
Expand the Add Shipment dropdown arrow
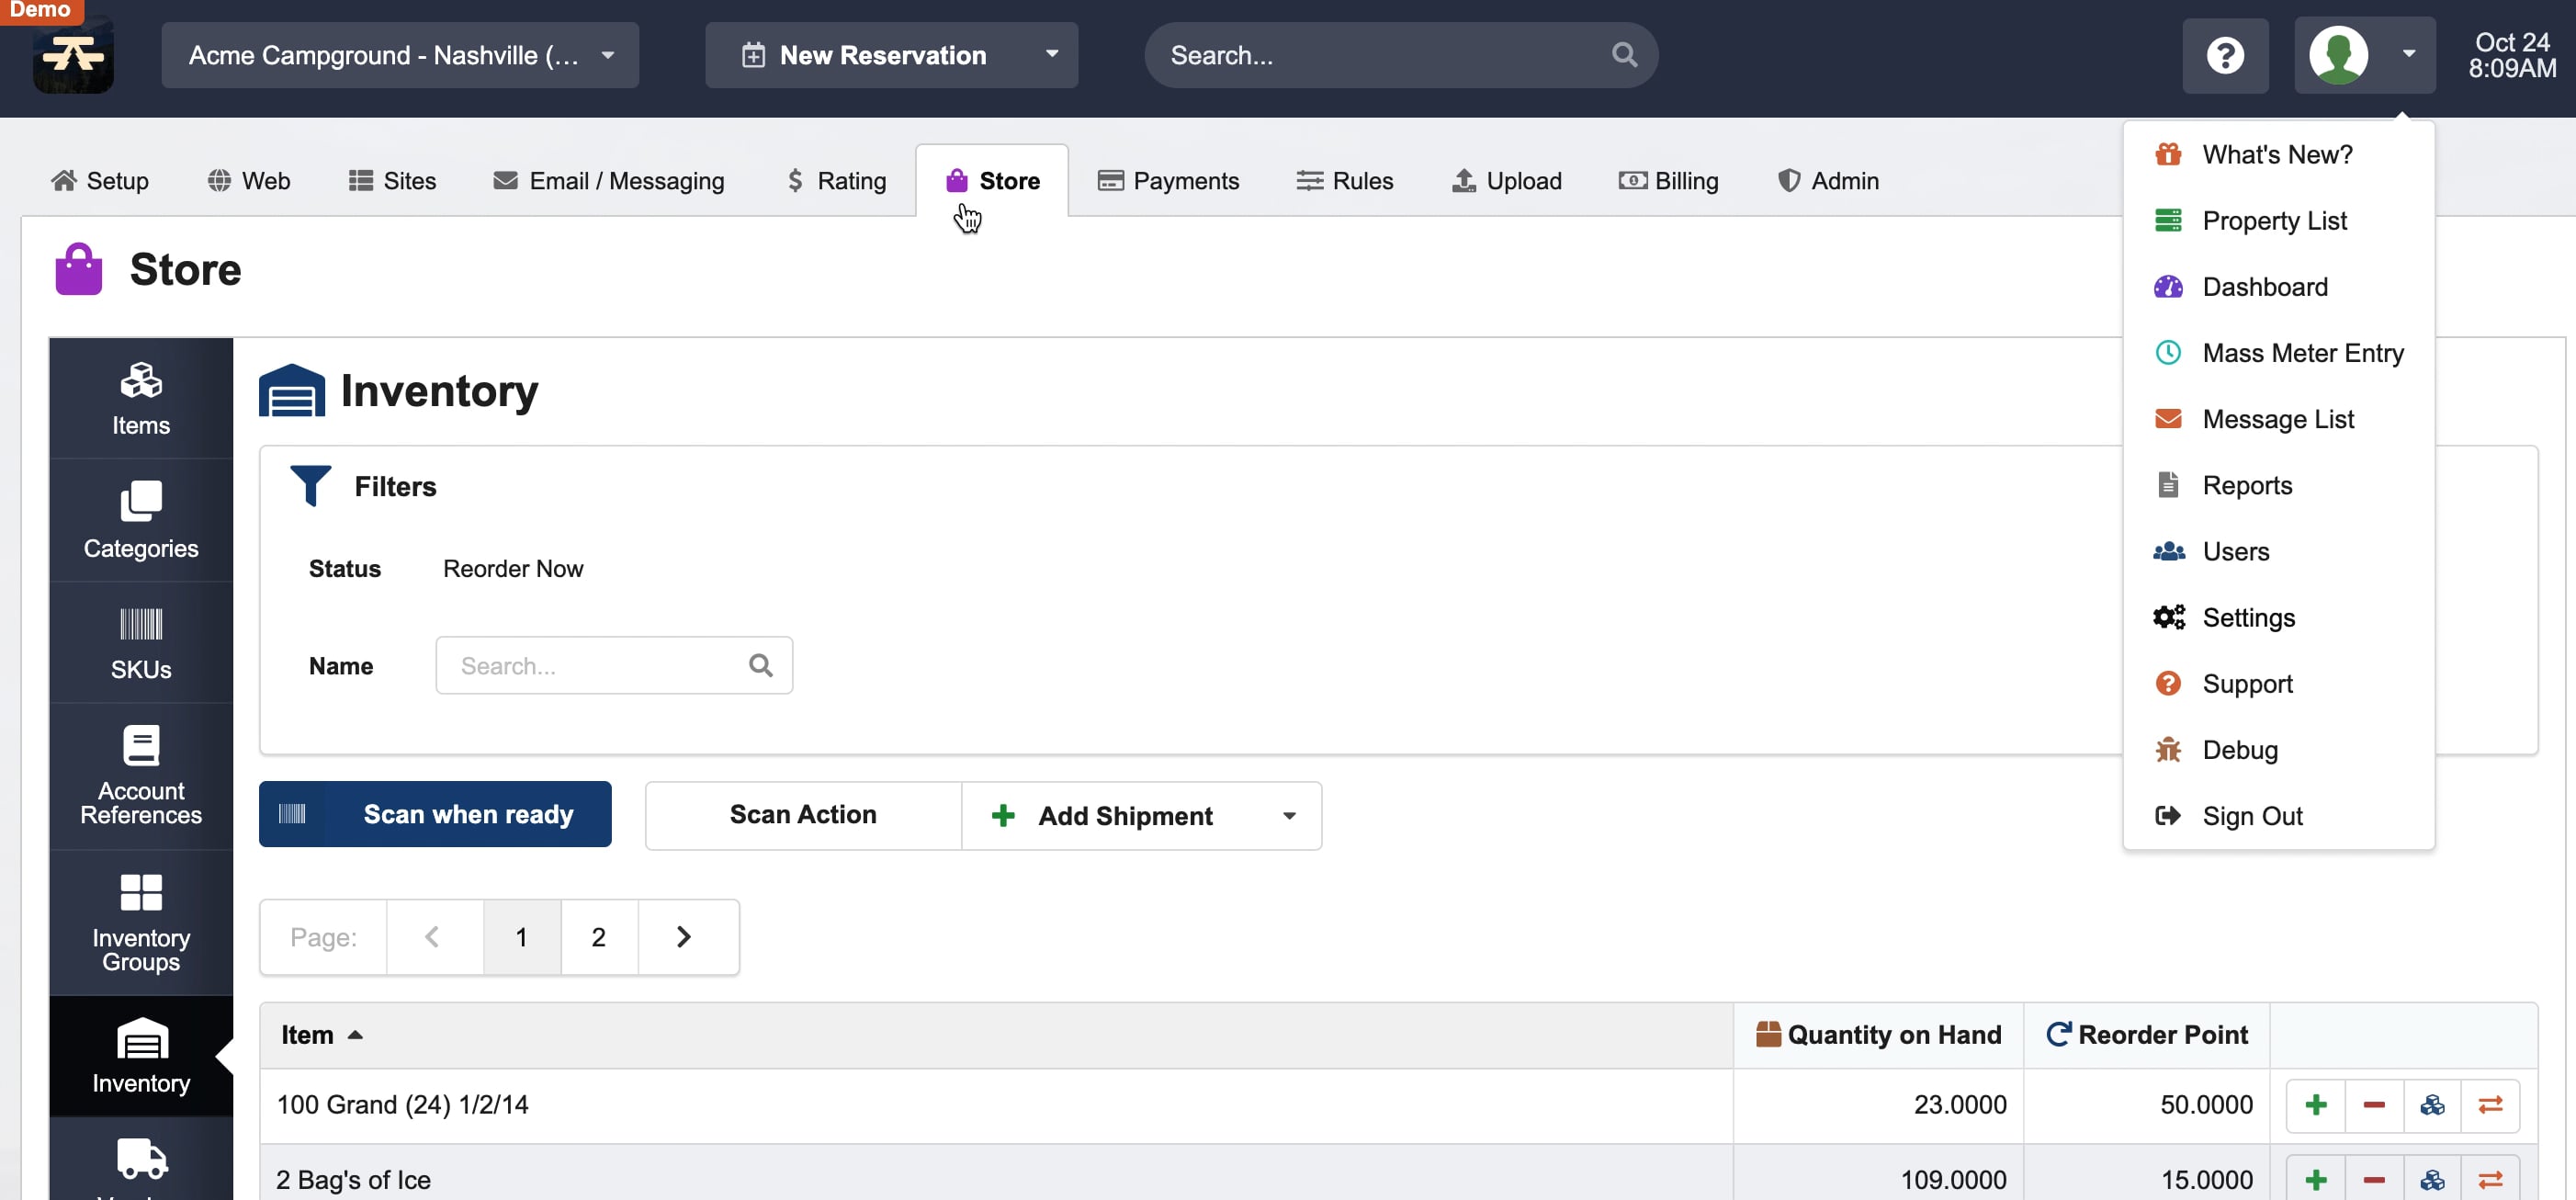(1289, 816)
